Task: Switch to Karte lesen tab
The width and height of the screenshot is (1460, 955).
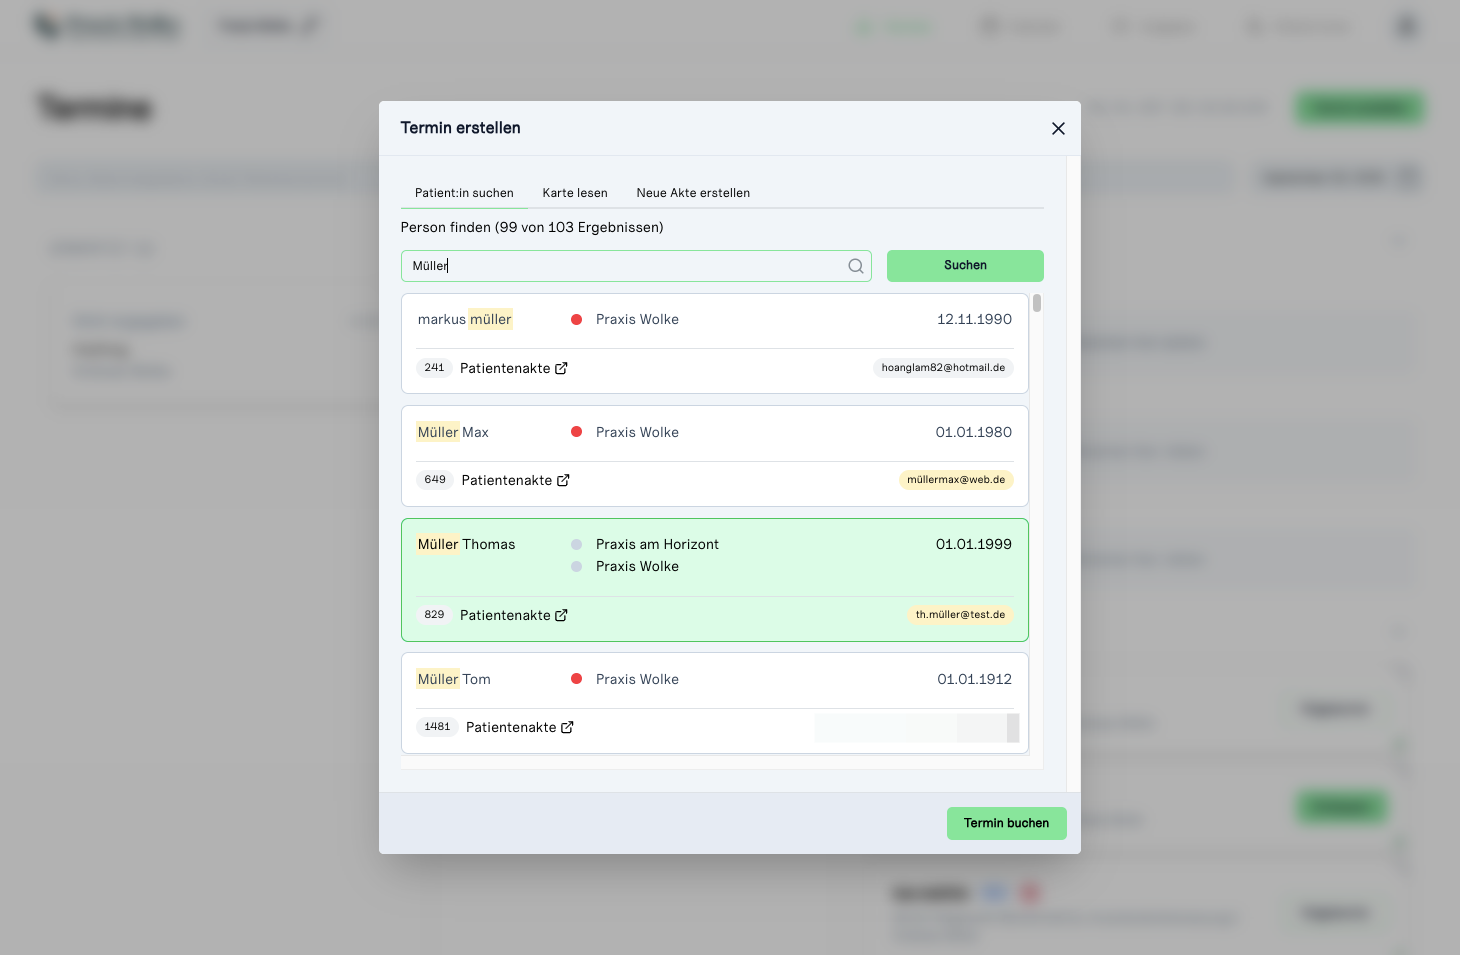Action: 575,193
